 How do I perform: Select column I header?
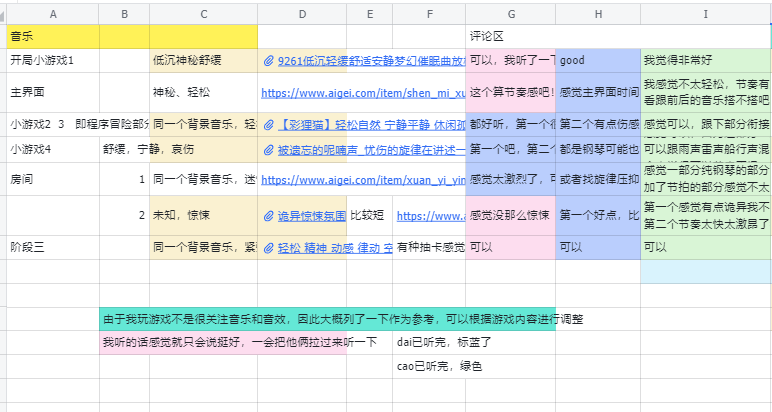click(x=705, y=14)
